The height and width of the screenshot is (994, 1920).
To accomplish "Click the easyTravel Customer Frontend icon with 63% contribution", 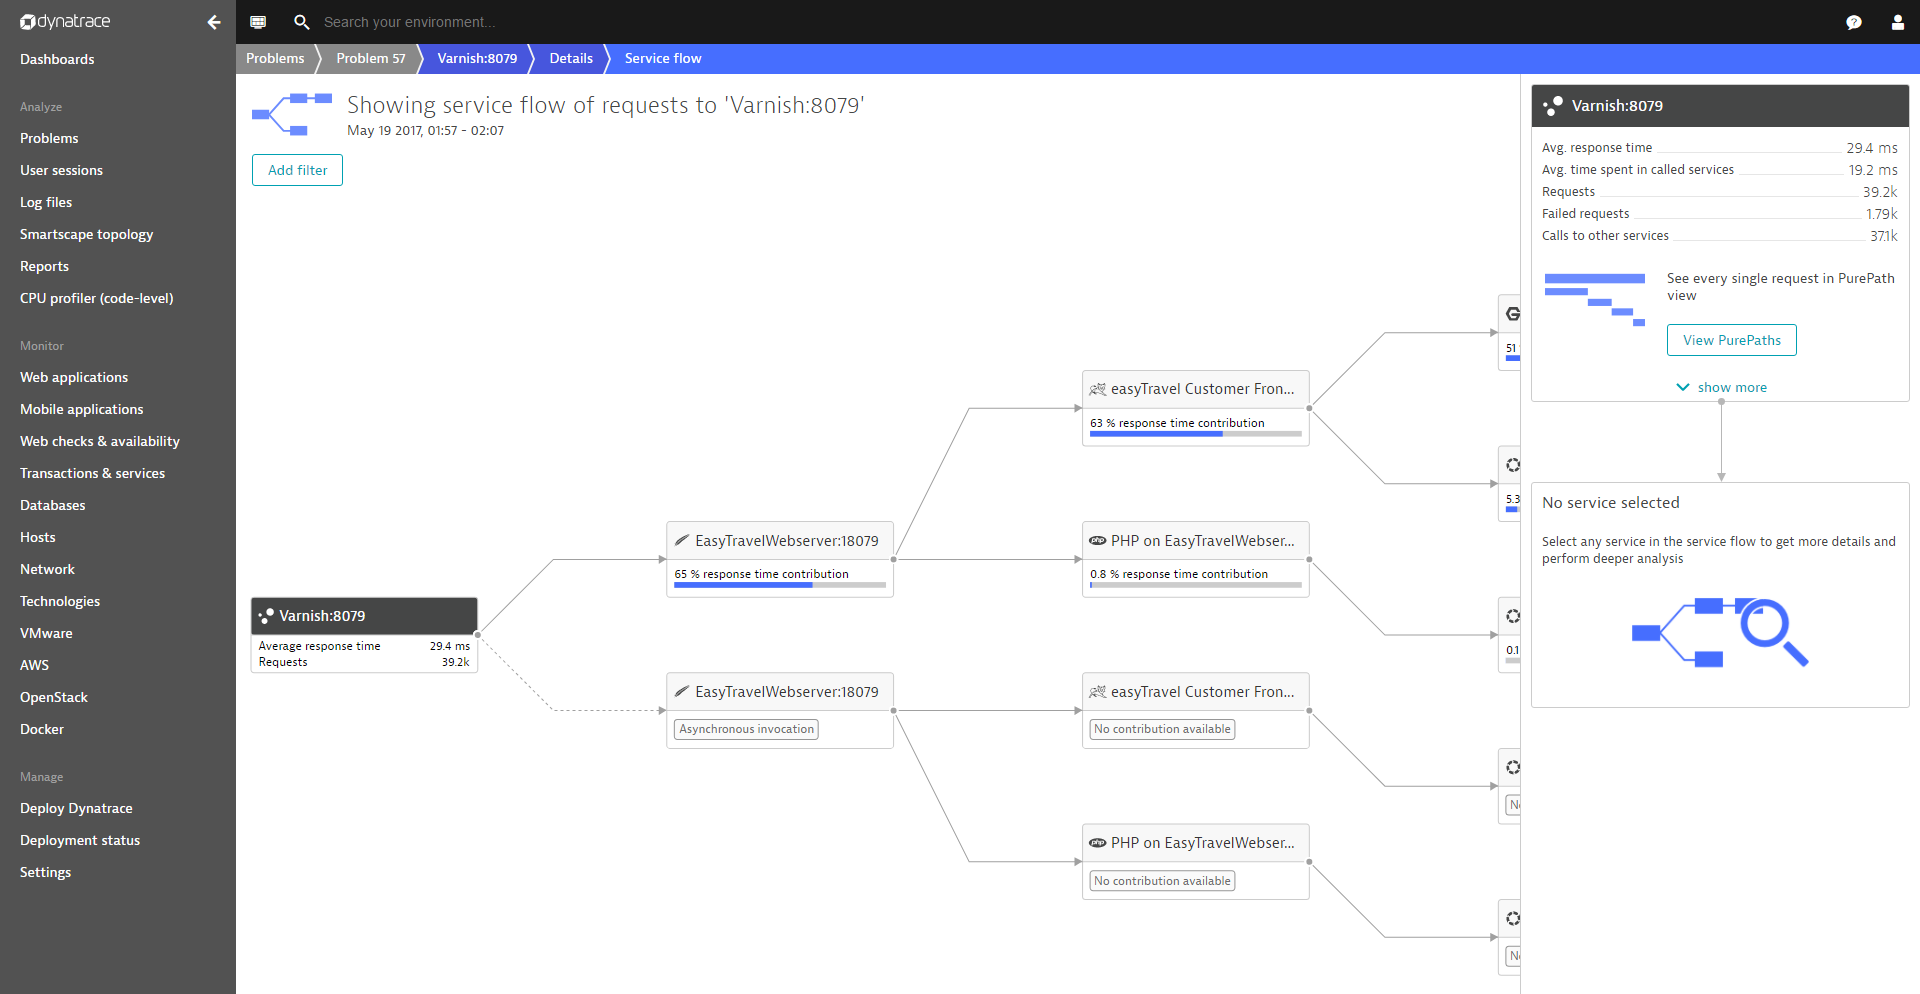I will pos(1098,389).
